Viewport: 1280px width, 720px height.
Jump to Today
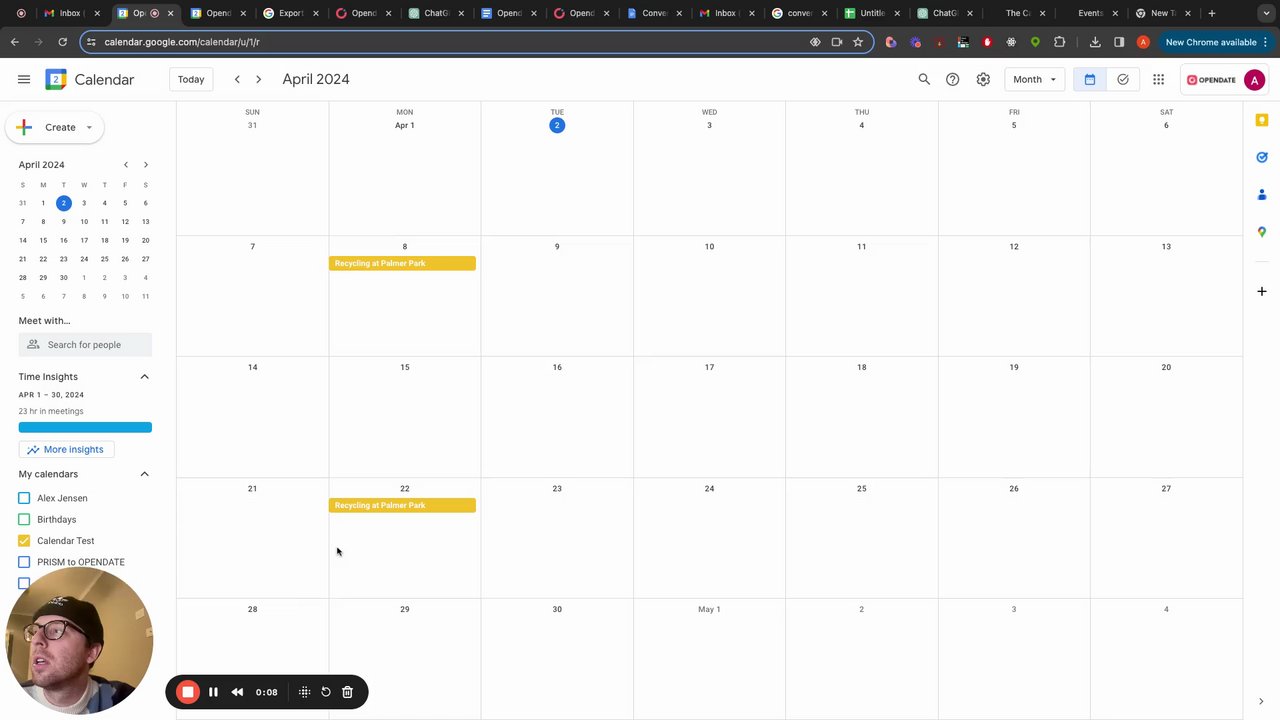(191, 79)
